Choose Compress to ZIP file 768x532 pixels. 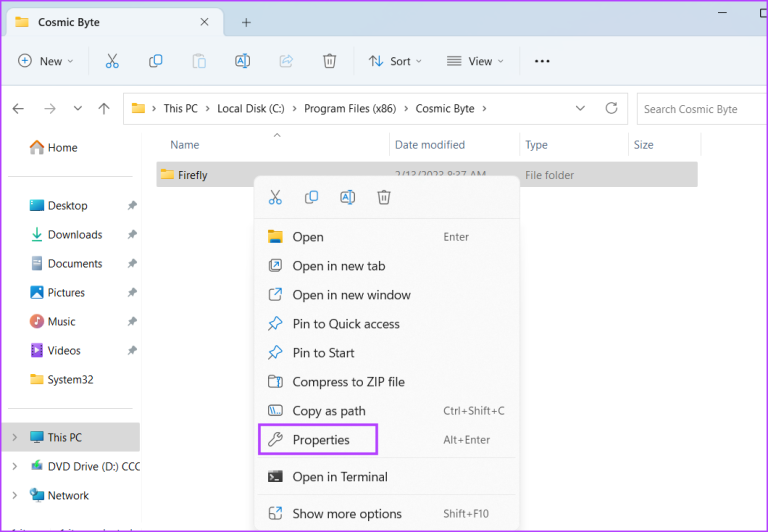[348, 382]
